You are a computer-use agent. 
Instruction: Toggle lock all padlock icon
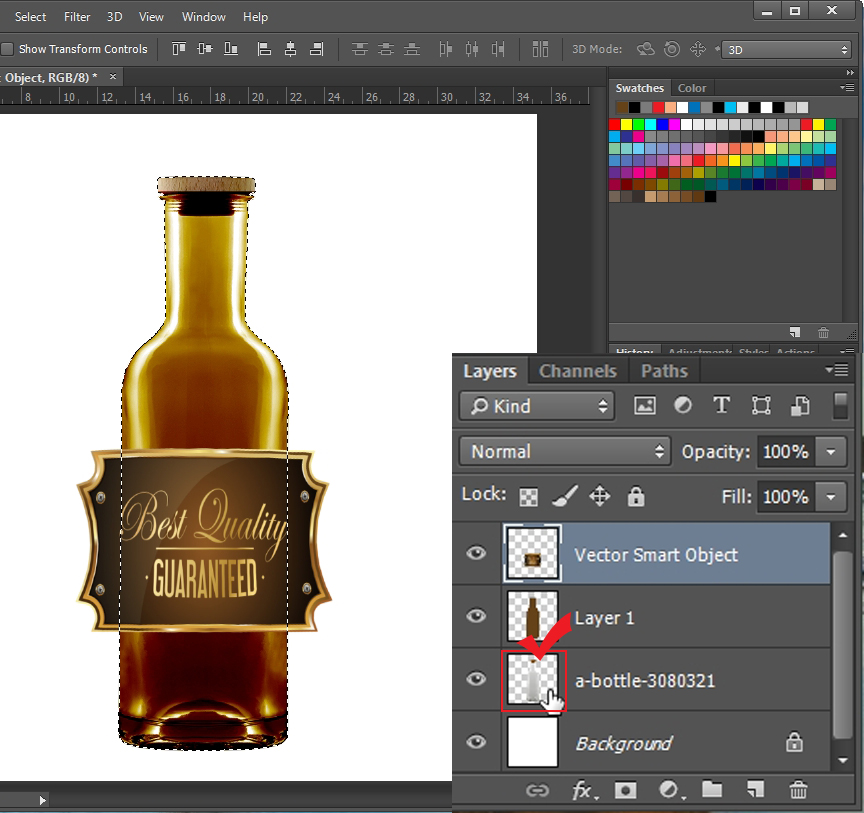point(636,496)
